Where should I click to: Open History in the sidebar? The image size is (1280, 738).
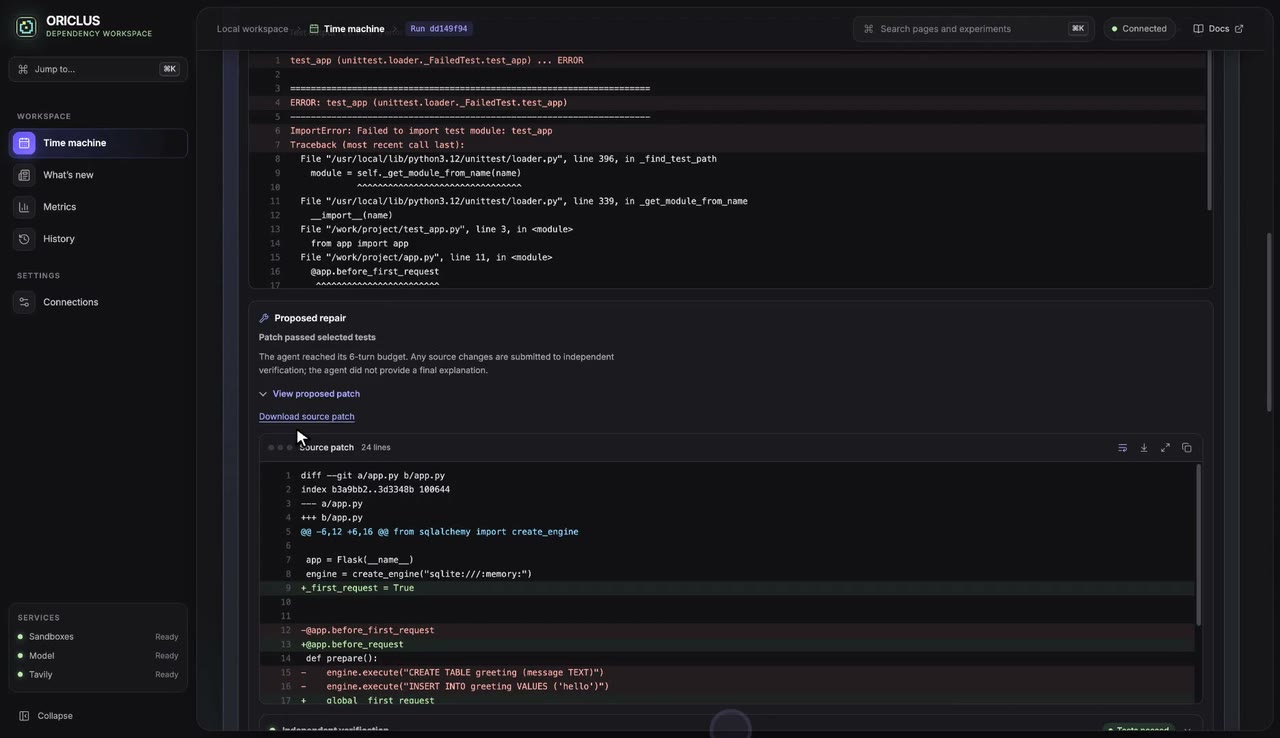(x=98, y=239)
